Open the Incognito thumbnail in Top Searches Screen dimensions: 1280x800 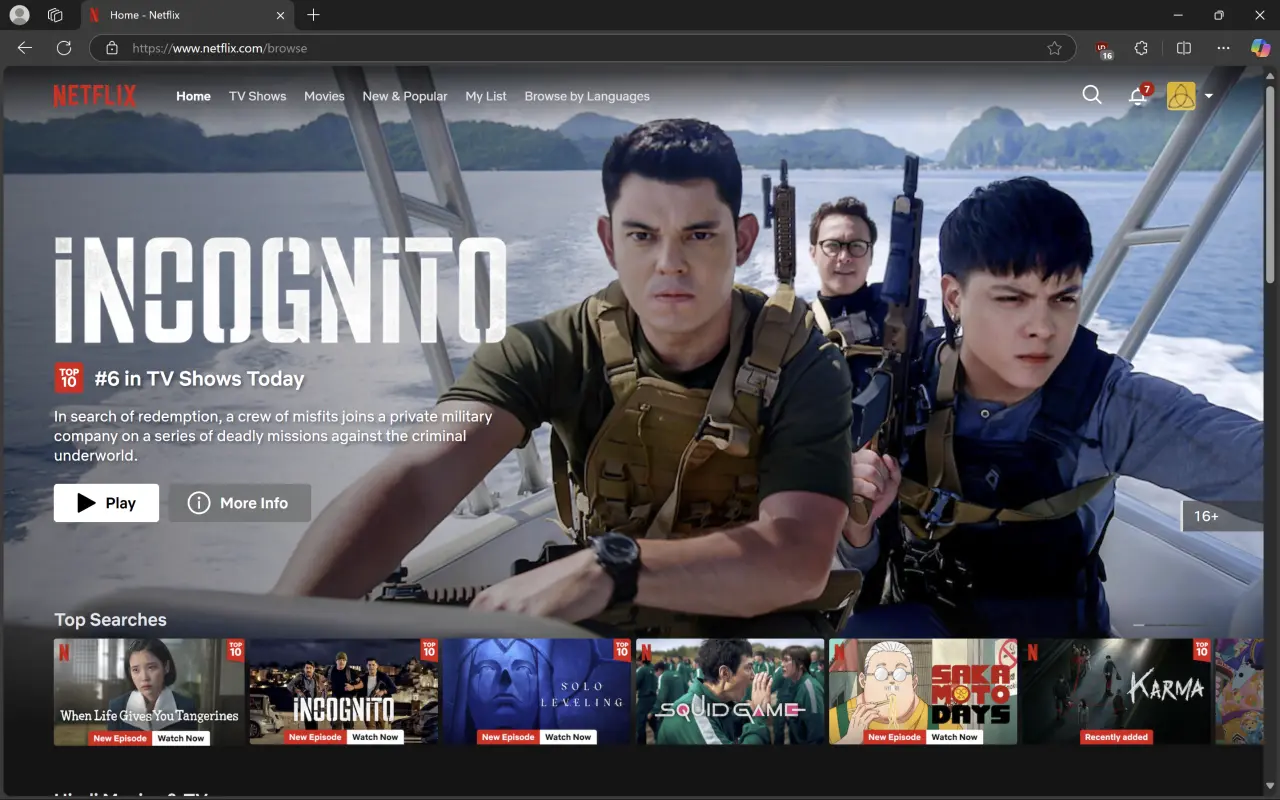point(343,692)
